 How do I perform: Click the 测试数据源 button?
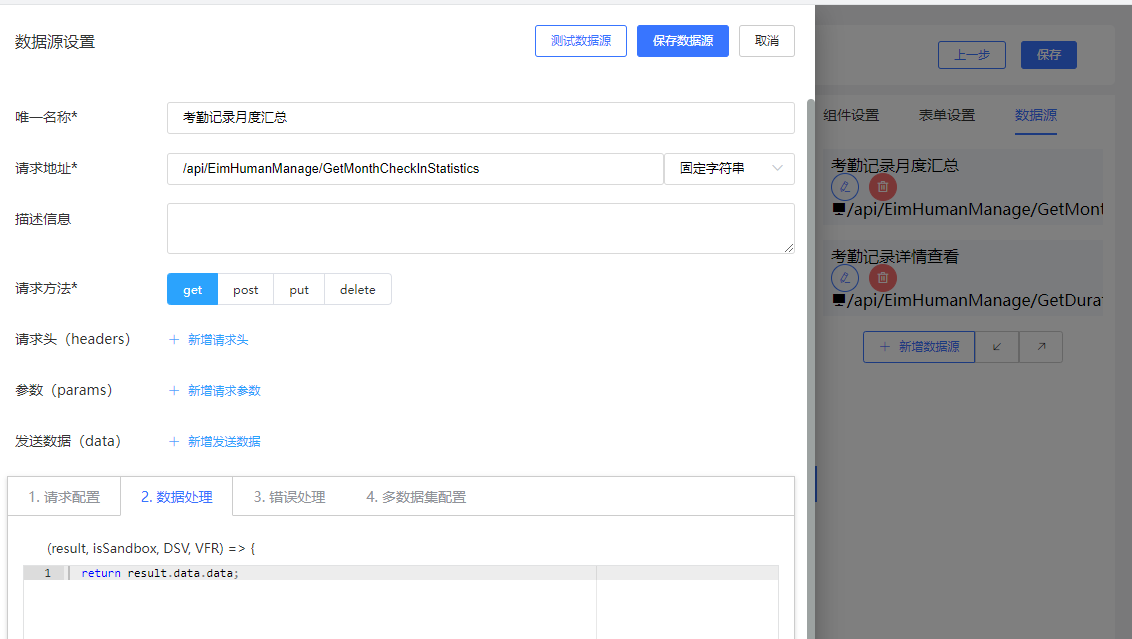tap(581, 41)
